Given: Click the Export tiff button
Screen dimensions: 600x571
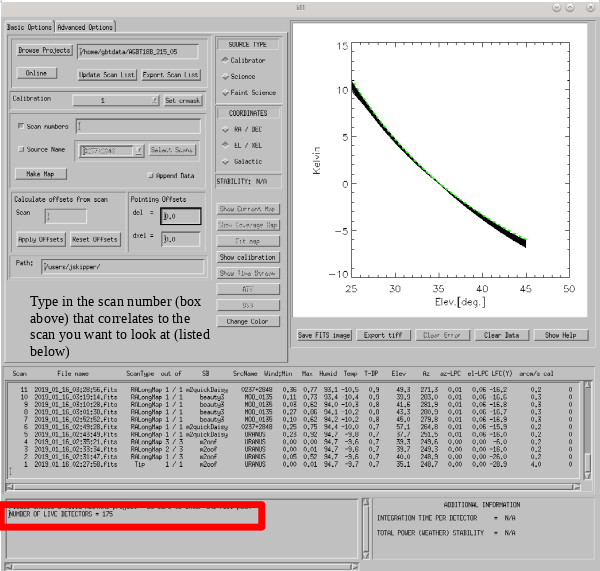Looking at the screenshot, I should click(x=383, y=335).
